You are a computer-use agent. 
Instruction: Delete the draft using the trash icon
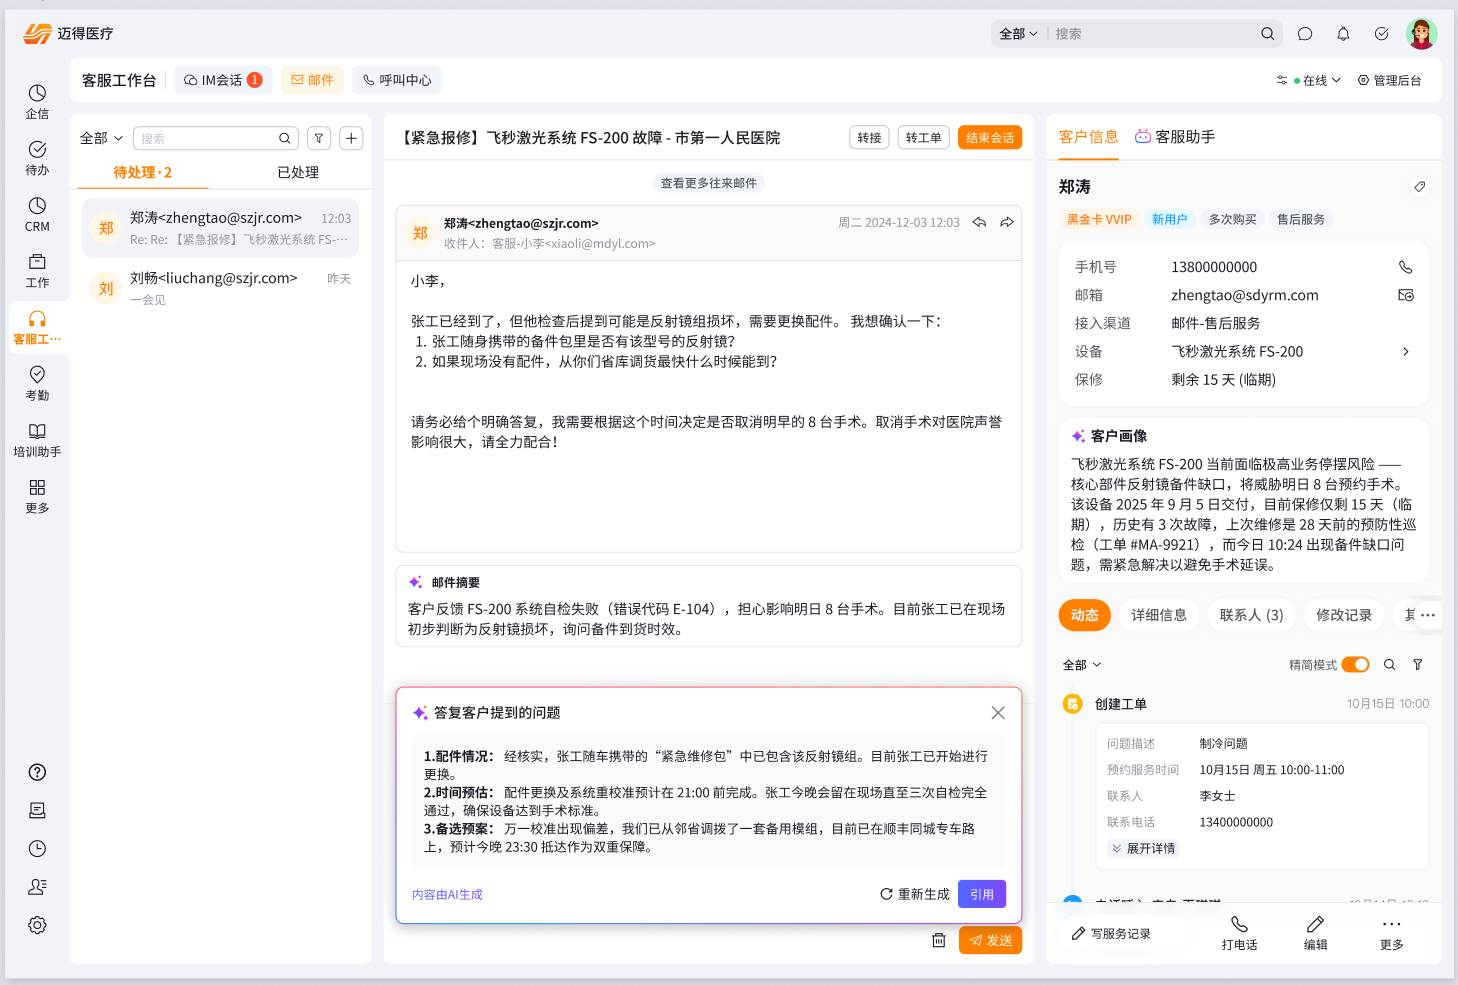938,940
